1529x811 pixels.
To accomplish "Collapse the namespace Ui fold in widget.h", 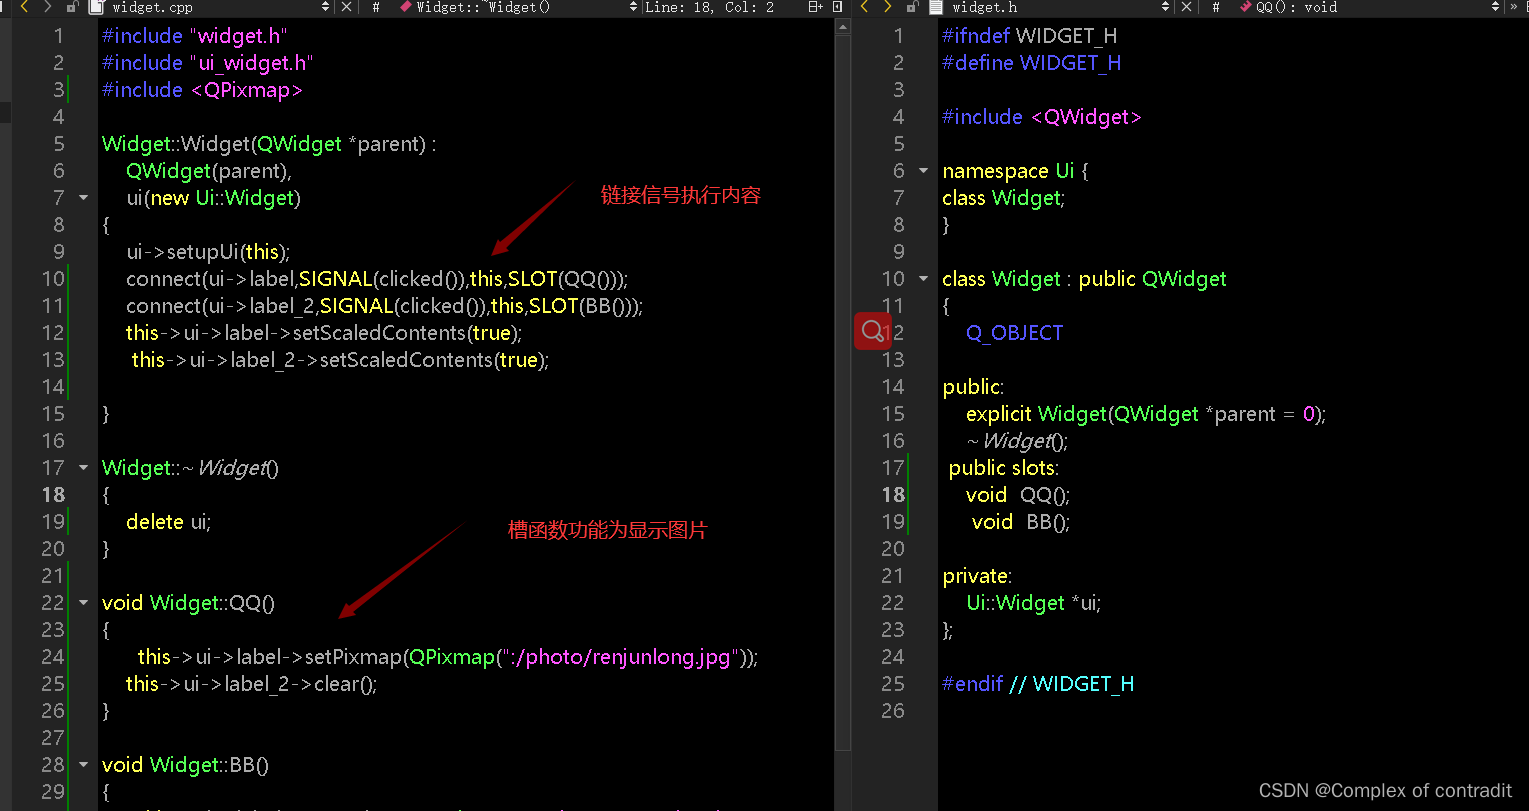I will coord(923,170).
